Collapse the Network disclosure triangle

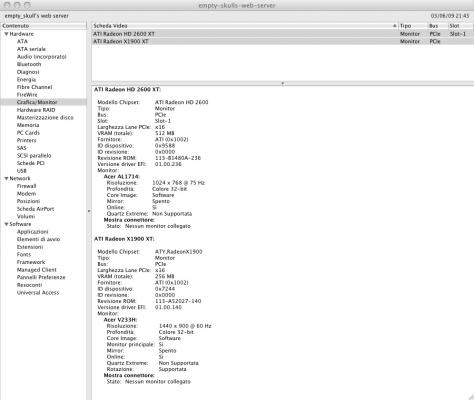point(6,179)
